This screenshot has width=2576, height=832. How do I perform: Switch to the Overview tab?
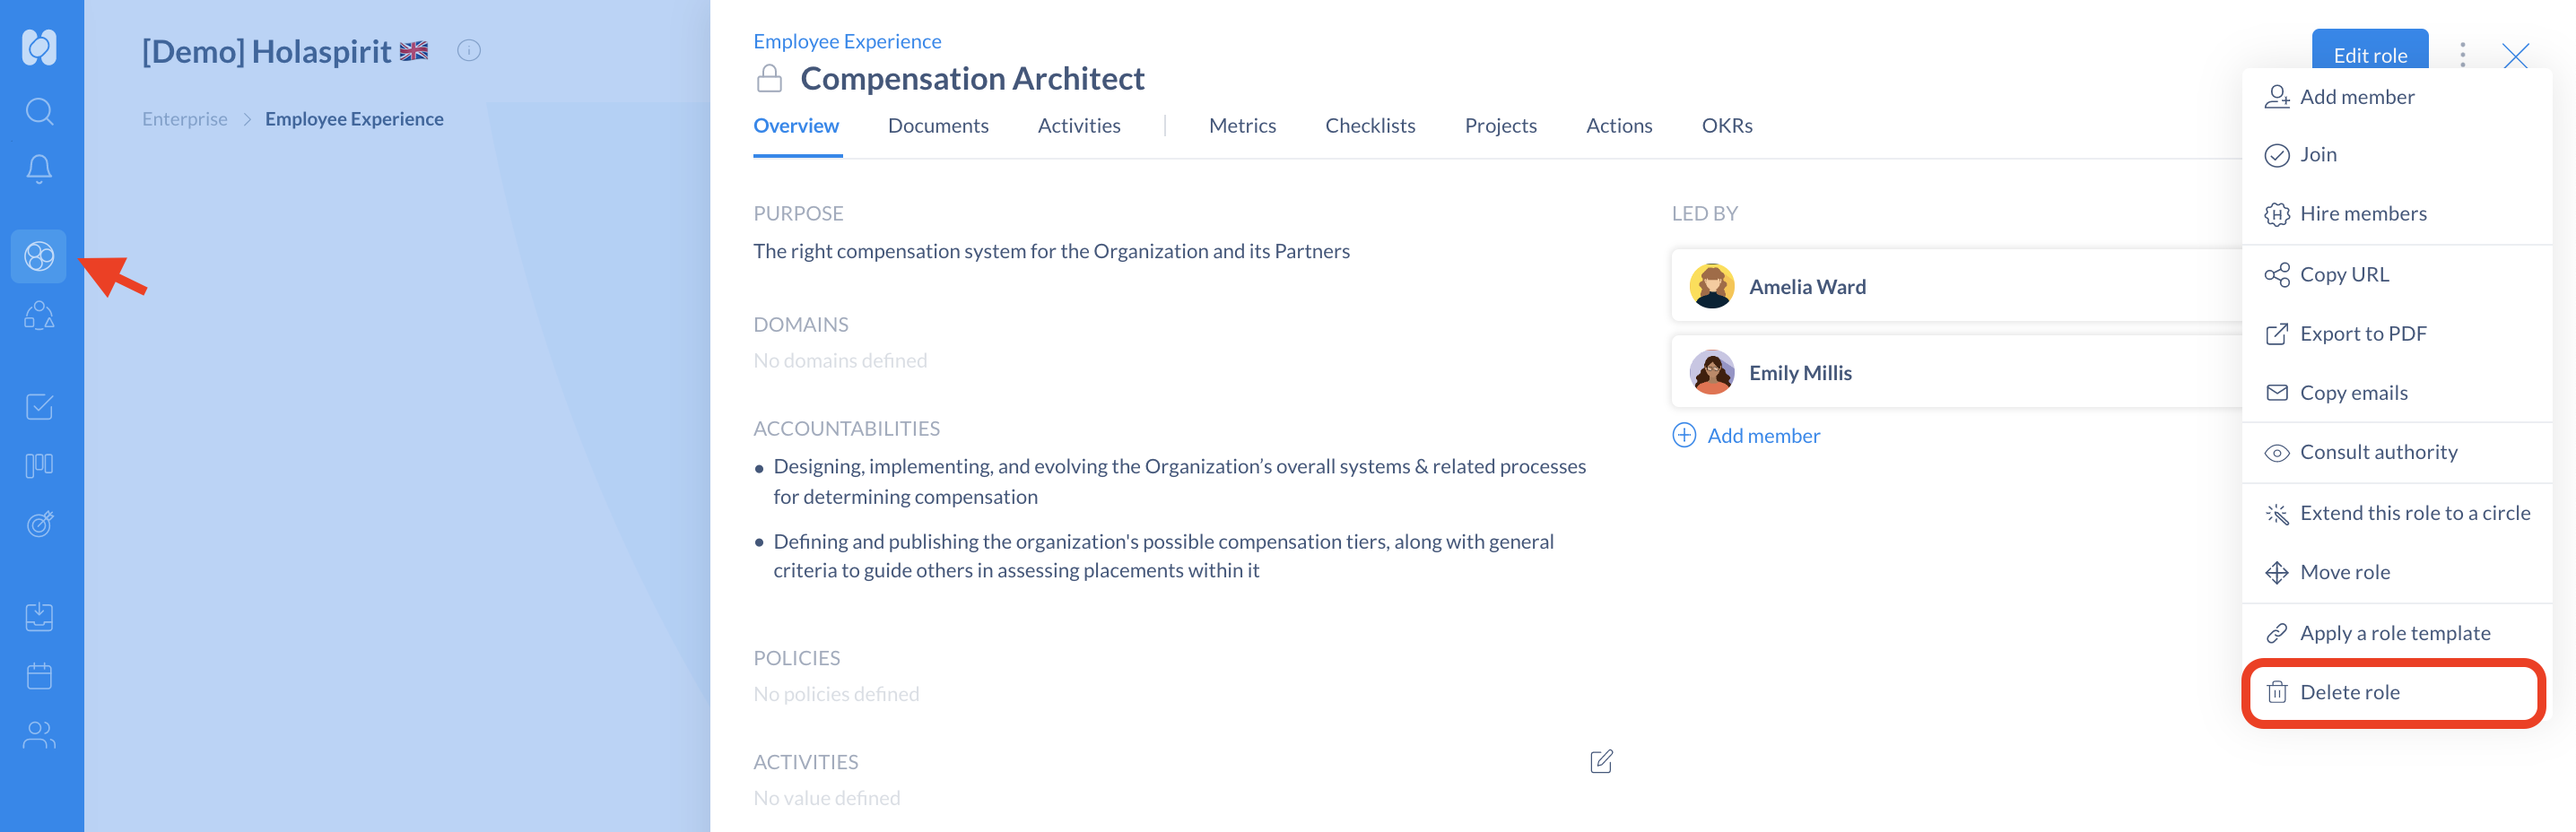[796, 126]
